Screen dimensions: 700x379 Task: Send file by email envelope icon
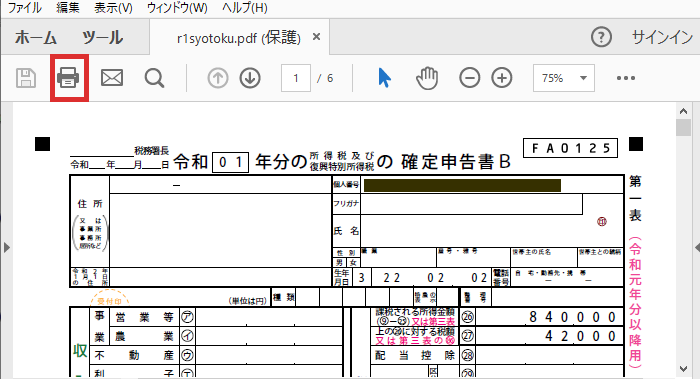[112, 78]
